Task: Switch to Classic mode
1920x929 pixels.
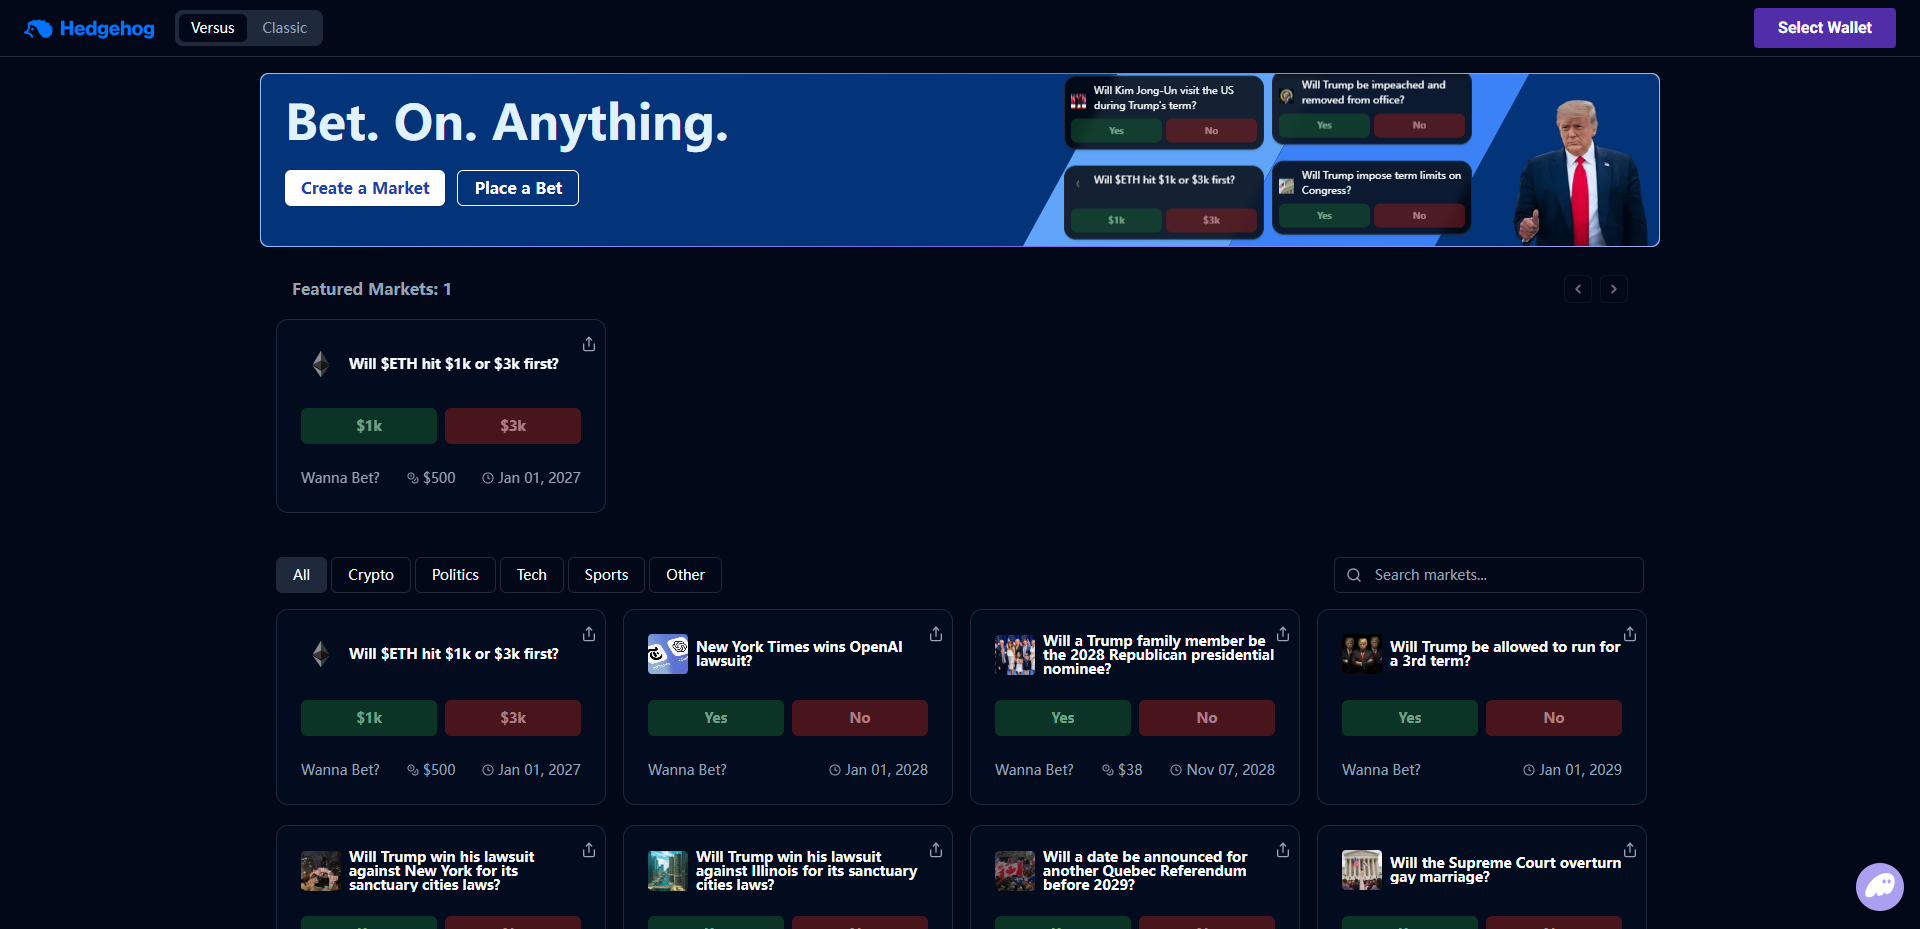Action: pyautogui.click(x=284, y=28)
